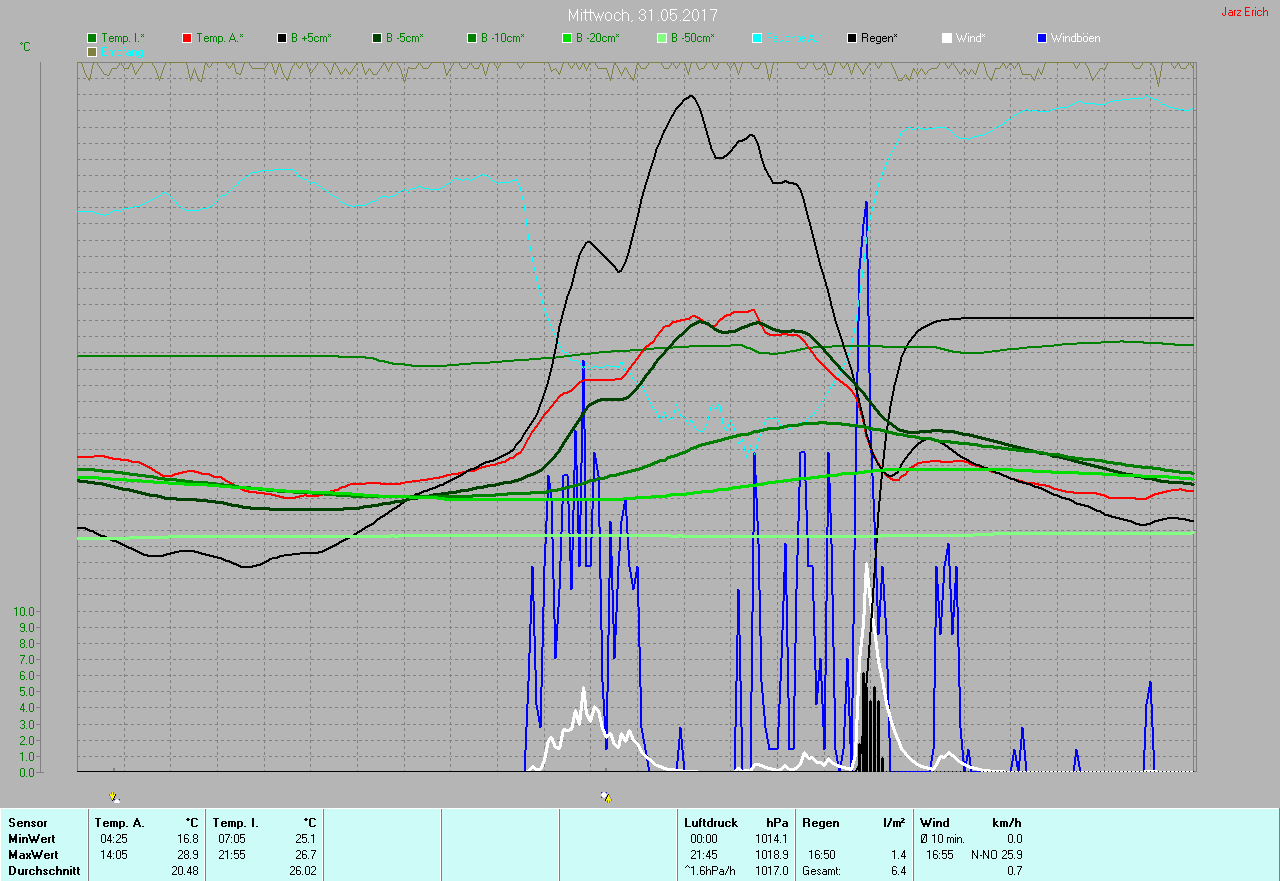The image size is (1280, 881).
Task: Click the "Jarz Erich" author label
Action: tap(1245, 12)
